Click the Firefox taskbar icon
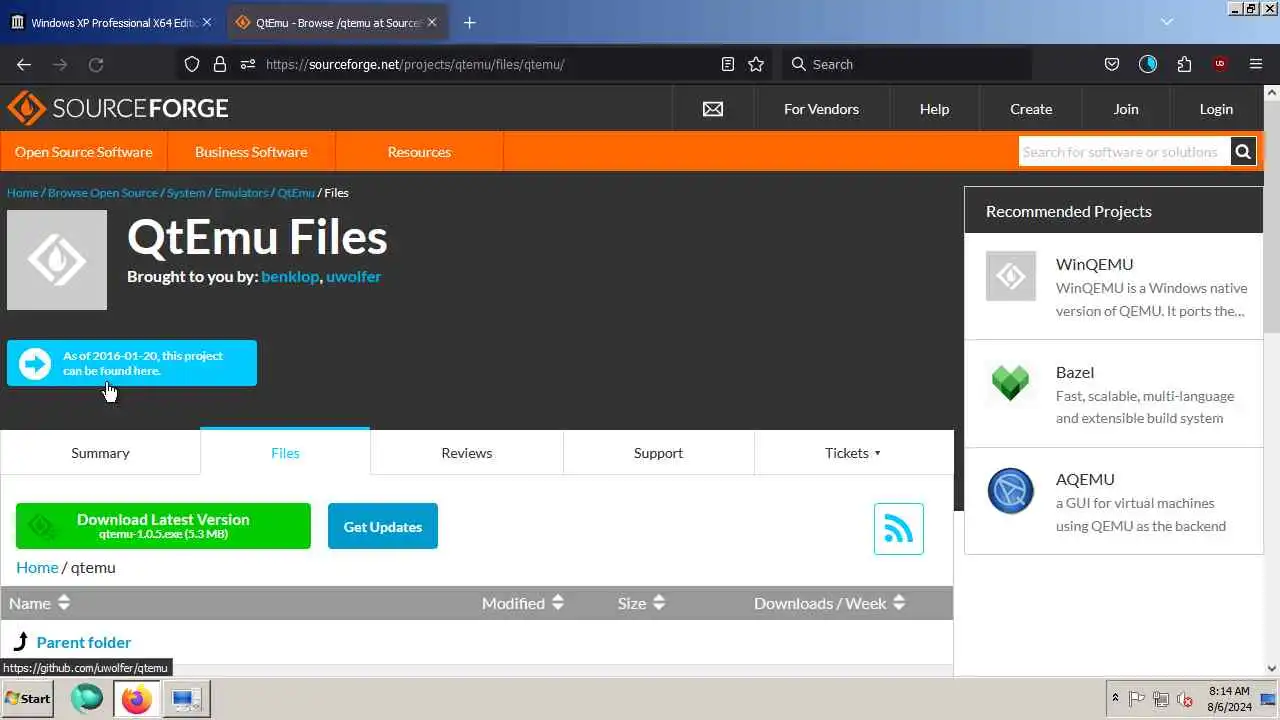1280x720 pixels. [x=137, y=699]
